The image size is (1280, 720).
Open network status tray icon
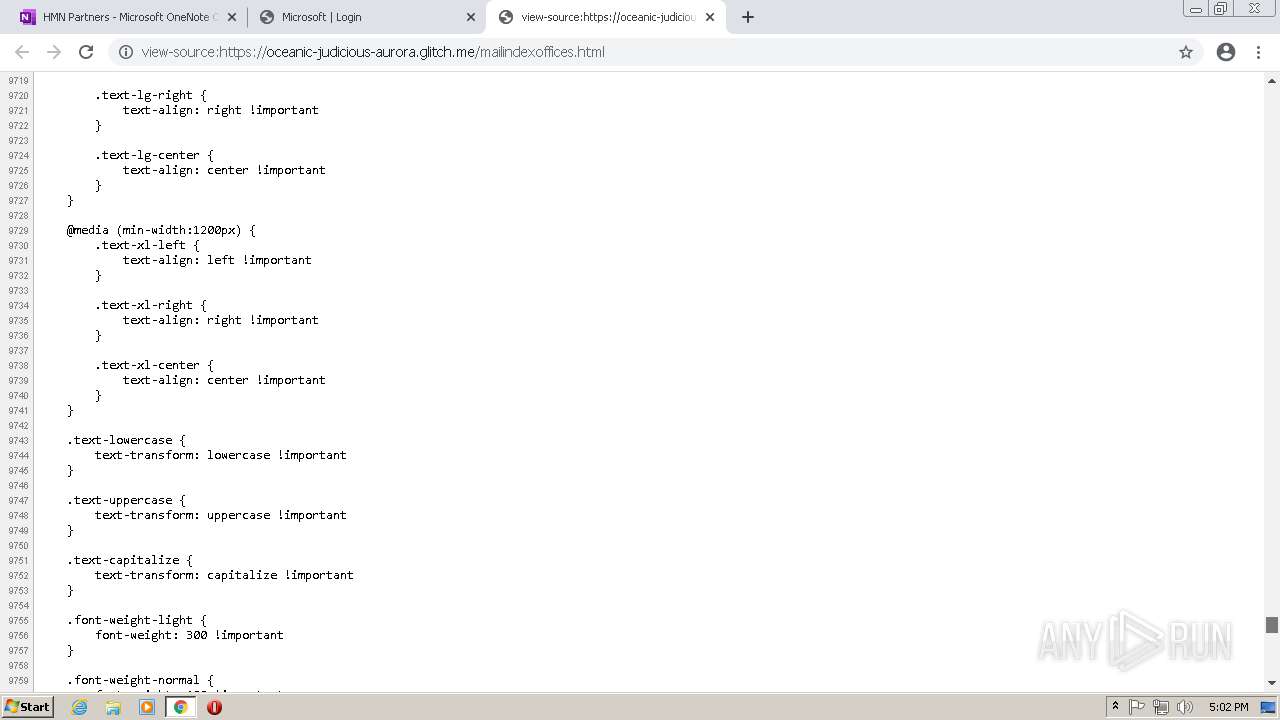point(1161,707)
